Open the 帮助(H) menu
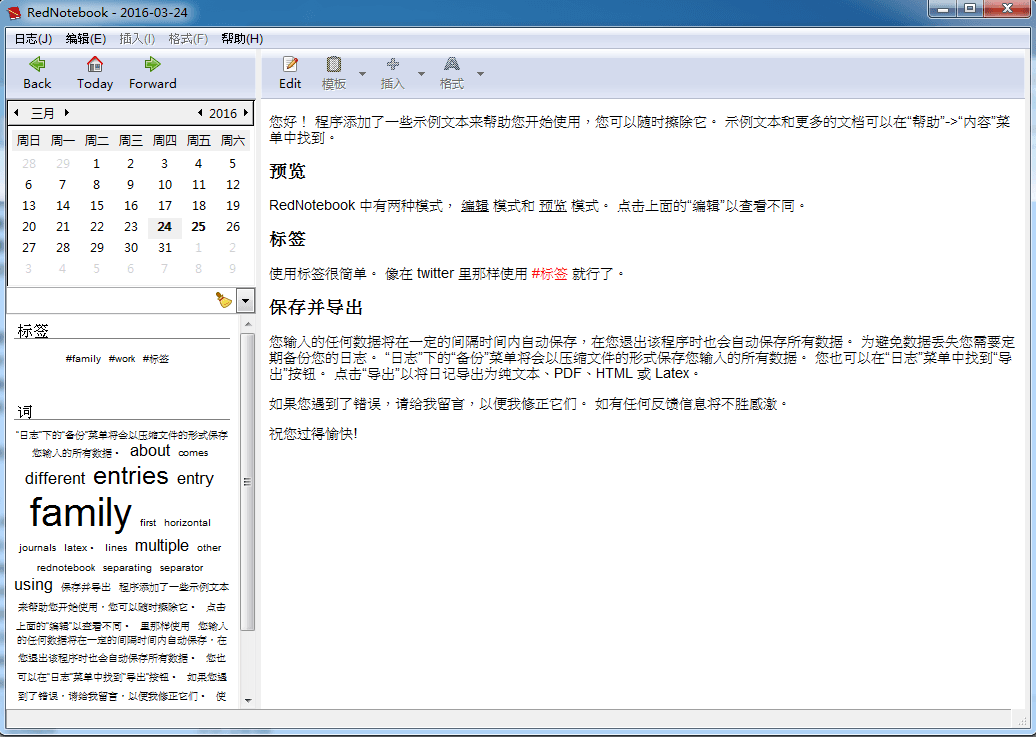The width and height of the screenshot is (1036, 737). point(242,39)
